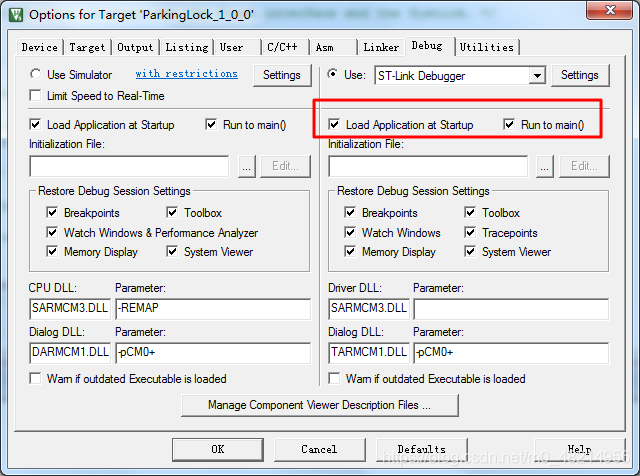Open the Utilities tab

pyautogui.click(x=487, y=47)
